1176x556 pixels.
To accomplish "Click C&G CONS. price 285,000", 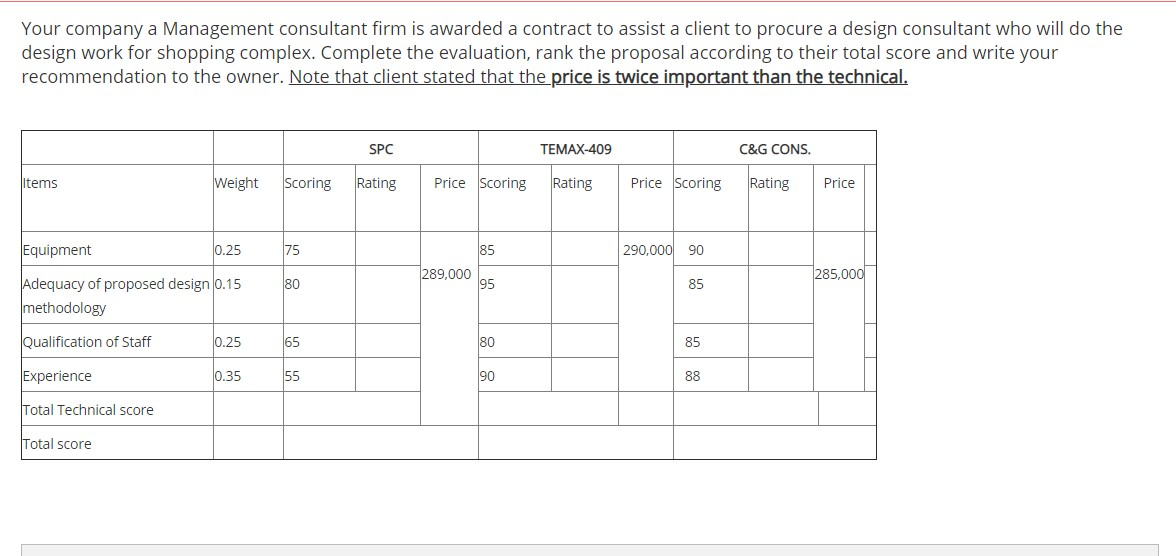I will (x=839, y=274).
